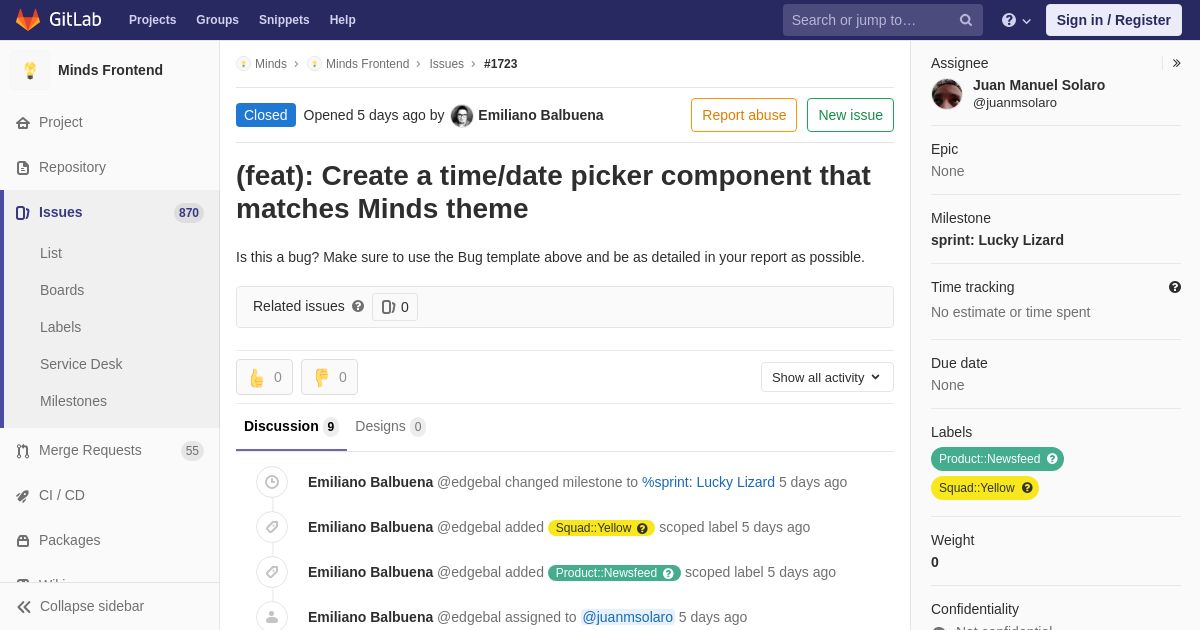Click user icon beside assigned activity

click(x=272, y=617)
